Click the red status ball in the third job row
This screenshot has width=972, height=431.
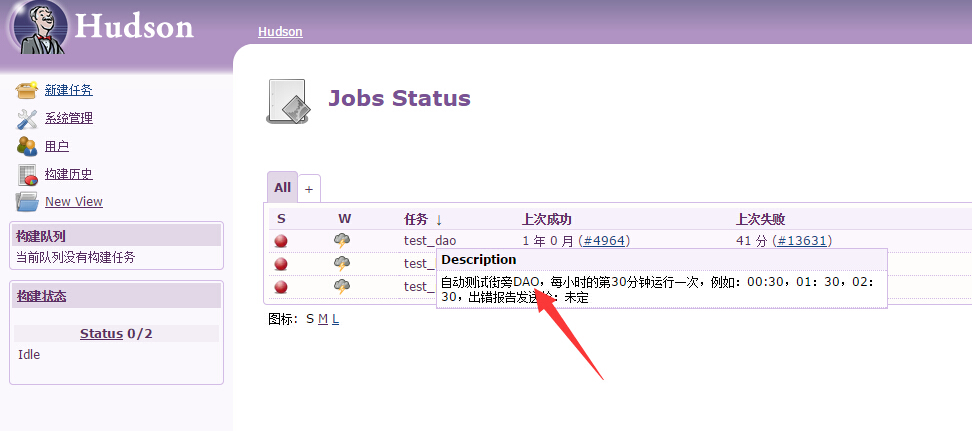[281, 287]
